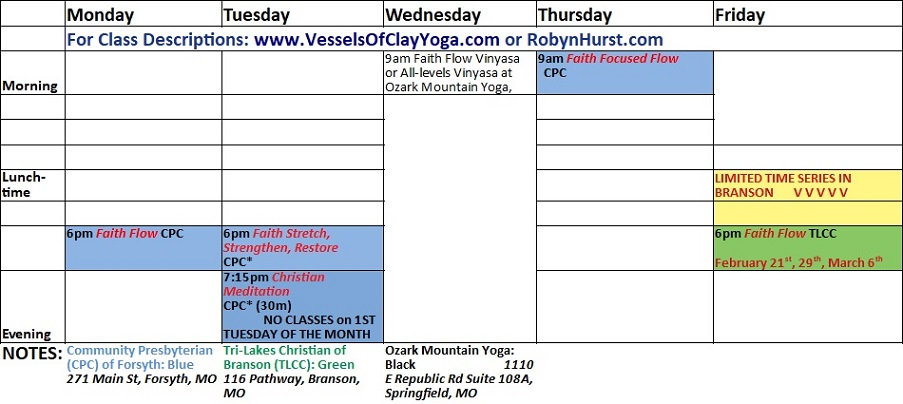Click the Morning row label

tap(30, 86)
